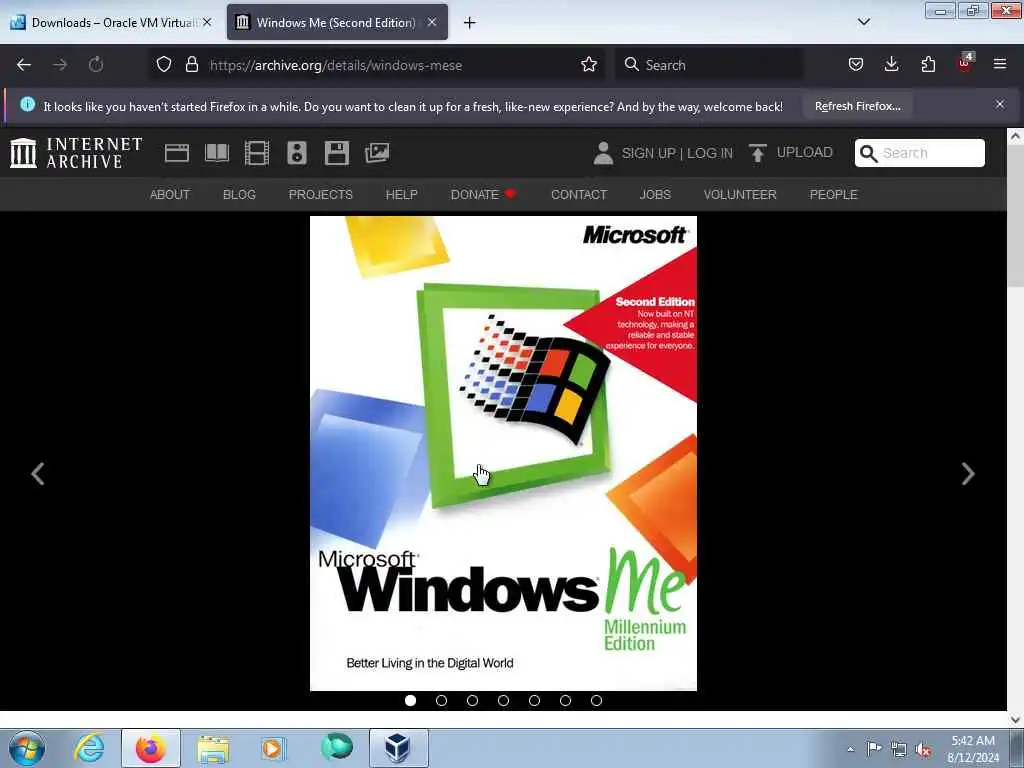Open Internet Archive software floppy icon

336,153
